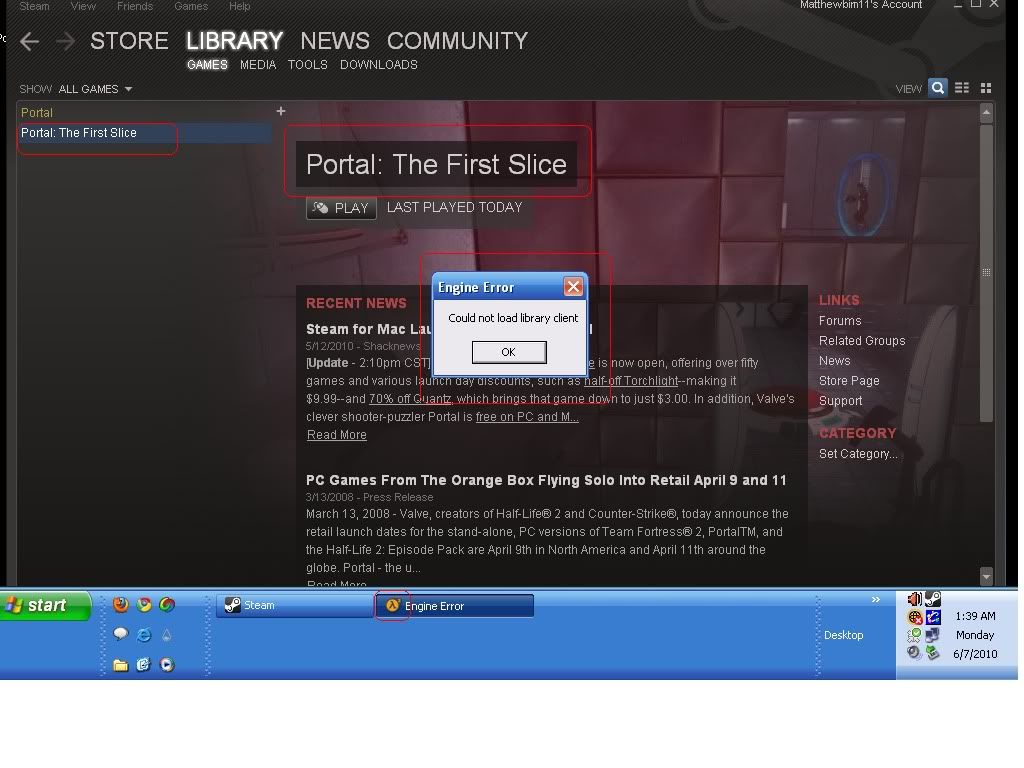Launch Windows Media Player from quick launch
Screen dimensions: 1024x768
coord(167,665)
